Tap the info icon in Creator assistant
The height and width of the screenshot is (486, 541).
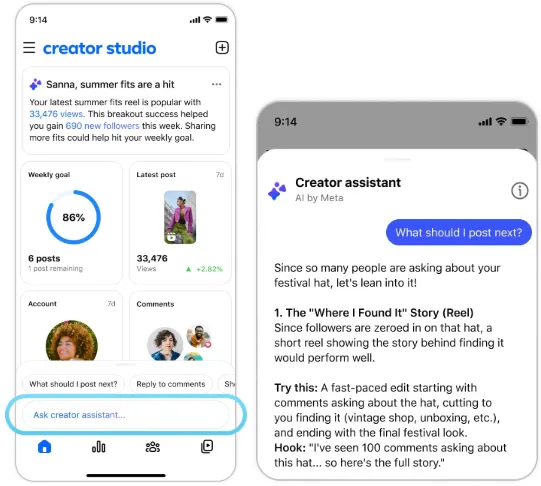pos(519,190)
